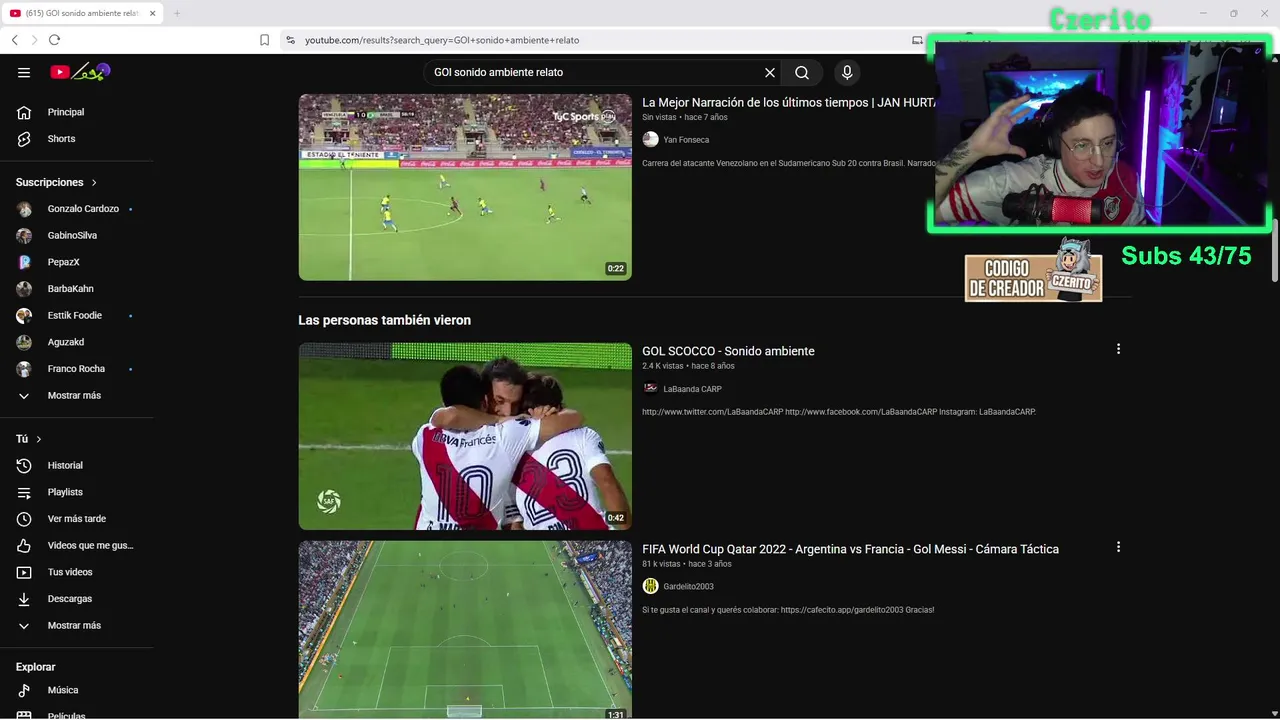The image size is (1280, 720).
Task: Click the browser address bar URL
Action: coord(442,40)
